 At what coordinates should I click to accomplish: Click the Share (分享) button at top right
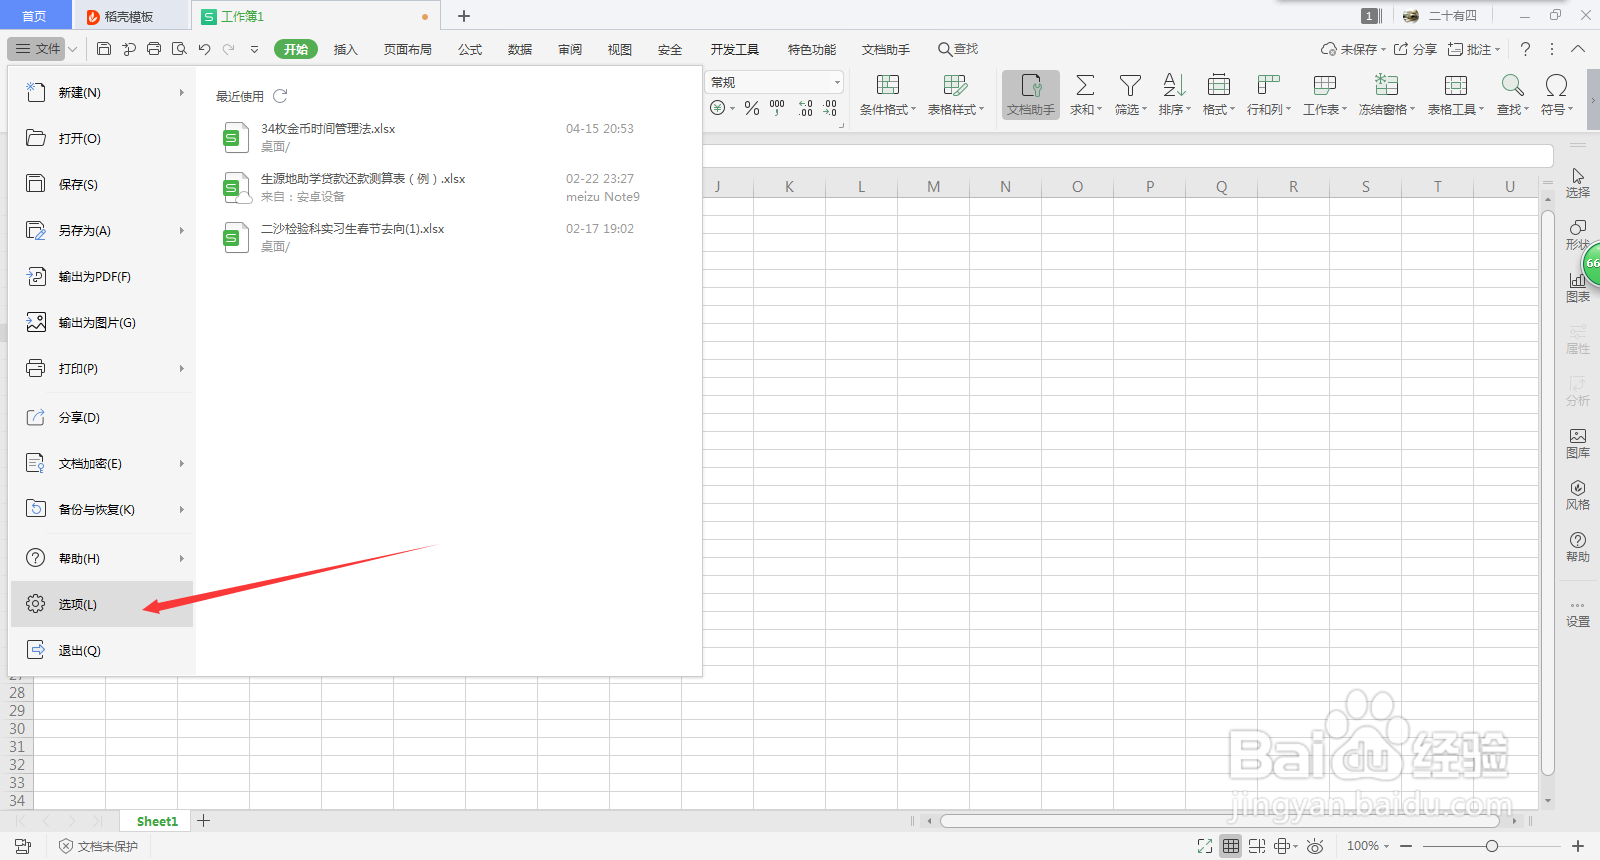[x=1416, y=49]
